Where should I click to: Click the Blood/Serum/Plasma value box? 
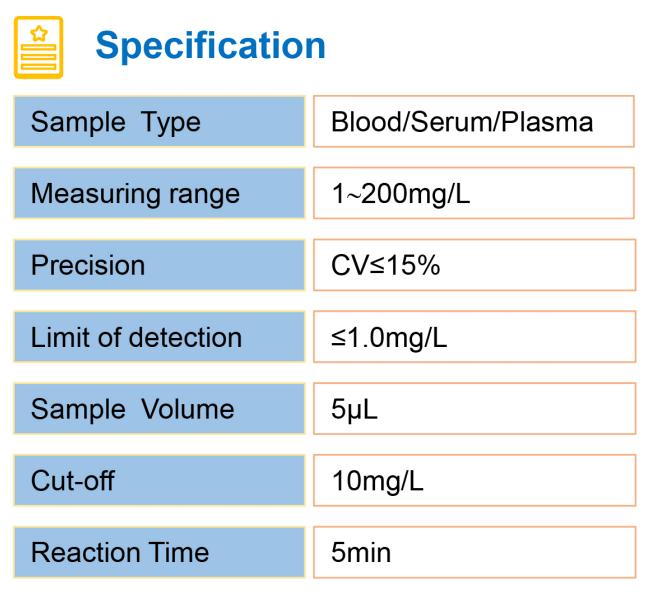pyautogui.click(x=474, y=121)
